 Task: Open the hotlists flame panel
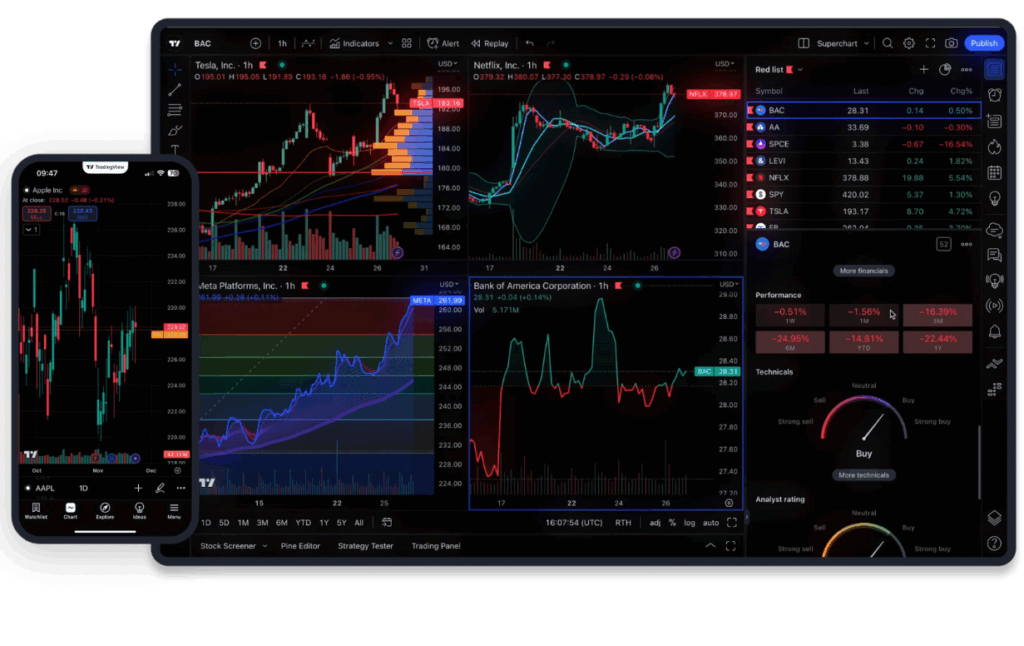pos(995,147)
